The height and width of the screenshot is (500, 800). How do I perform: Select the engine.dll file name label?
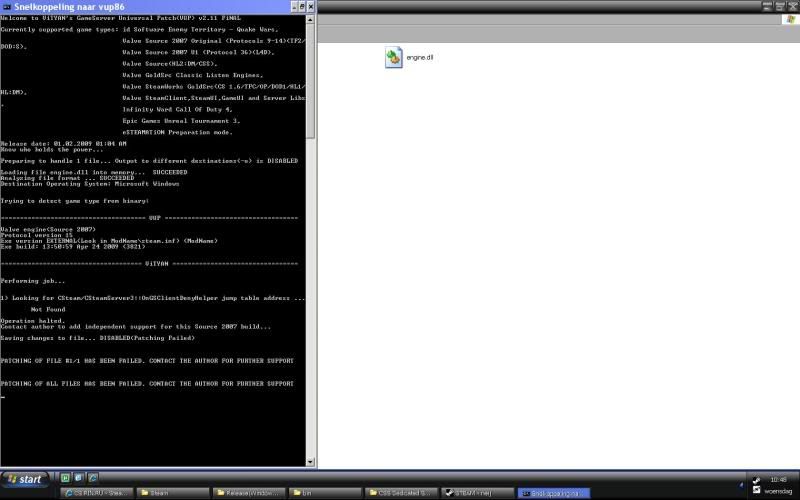coord(420,58)
